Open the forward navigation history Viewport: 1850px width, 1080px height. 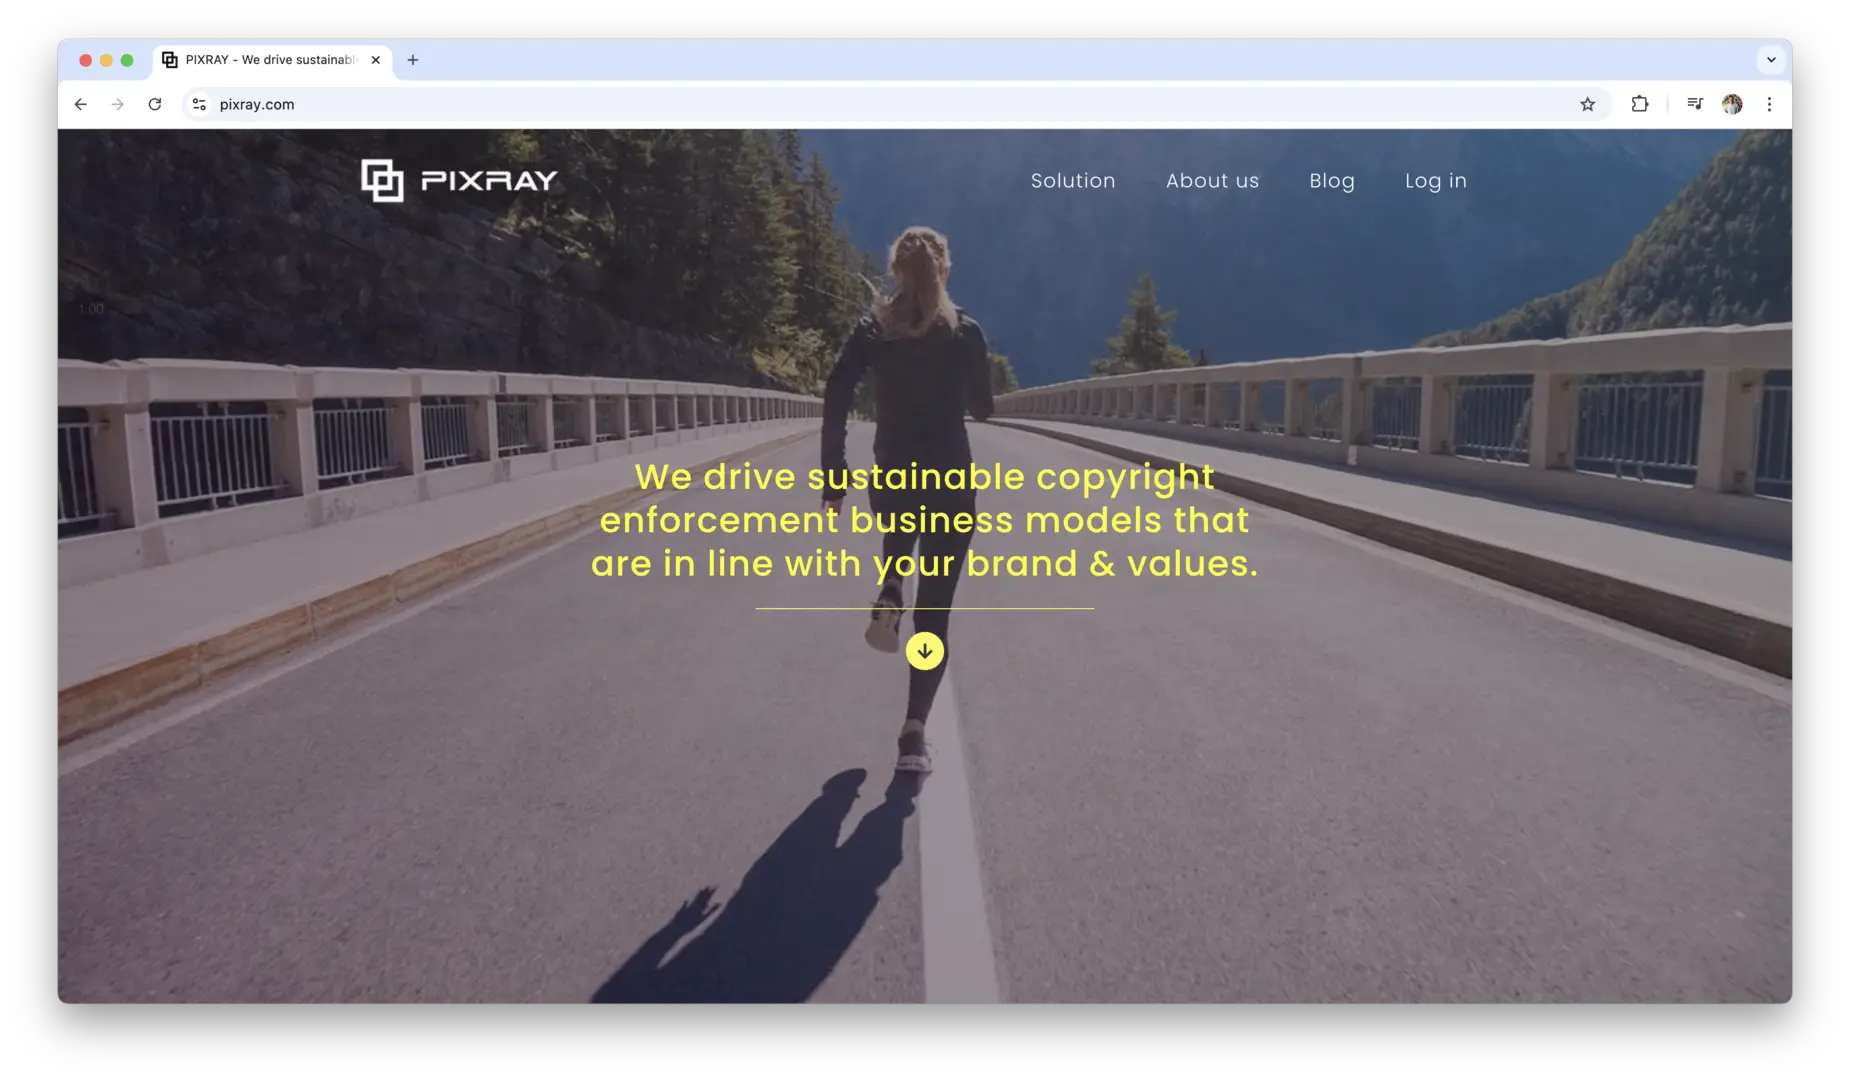click(118, 103)
